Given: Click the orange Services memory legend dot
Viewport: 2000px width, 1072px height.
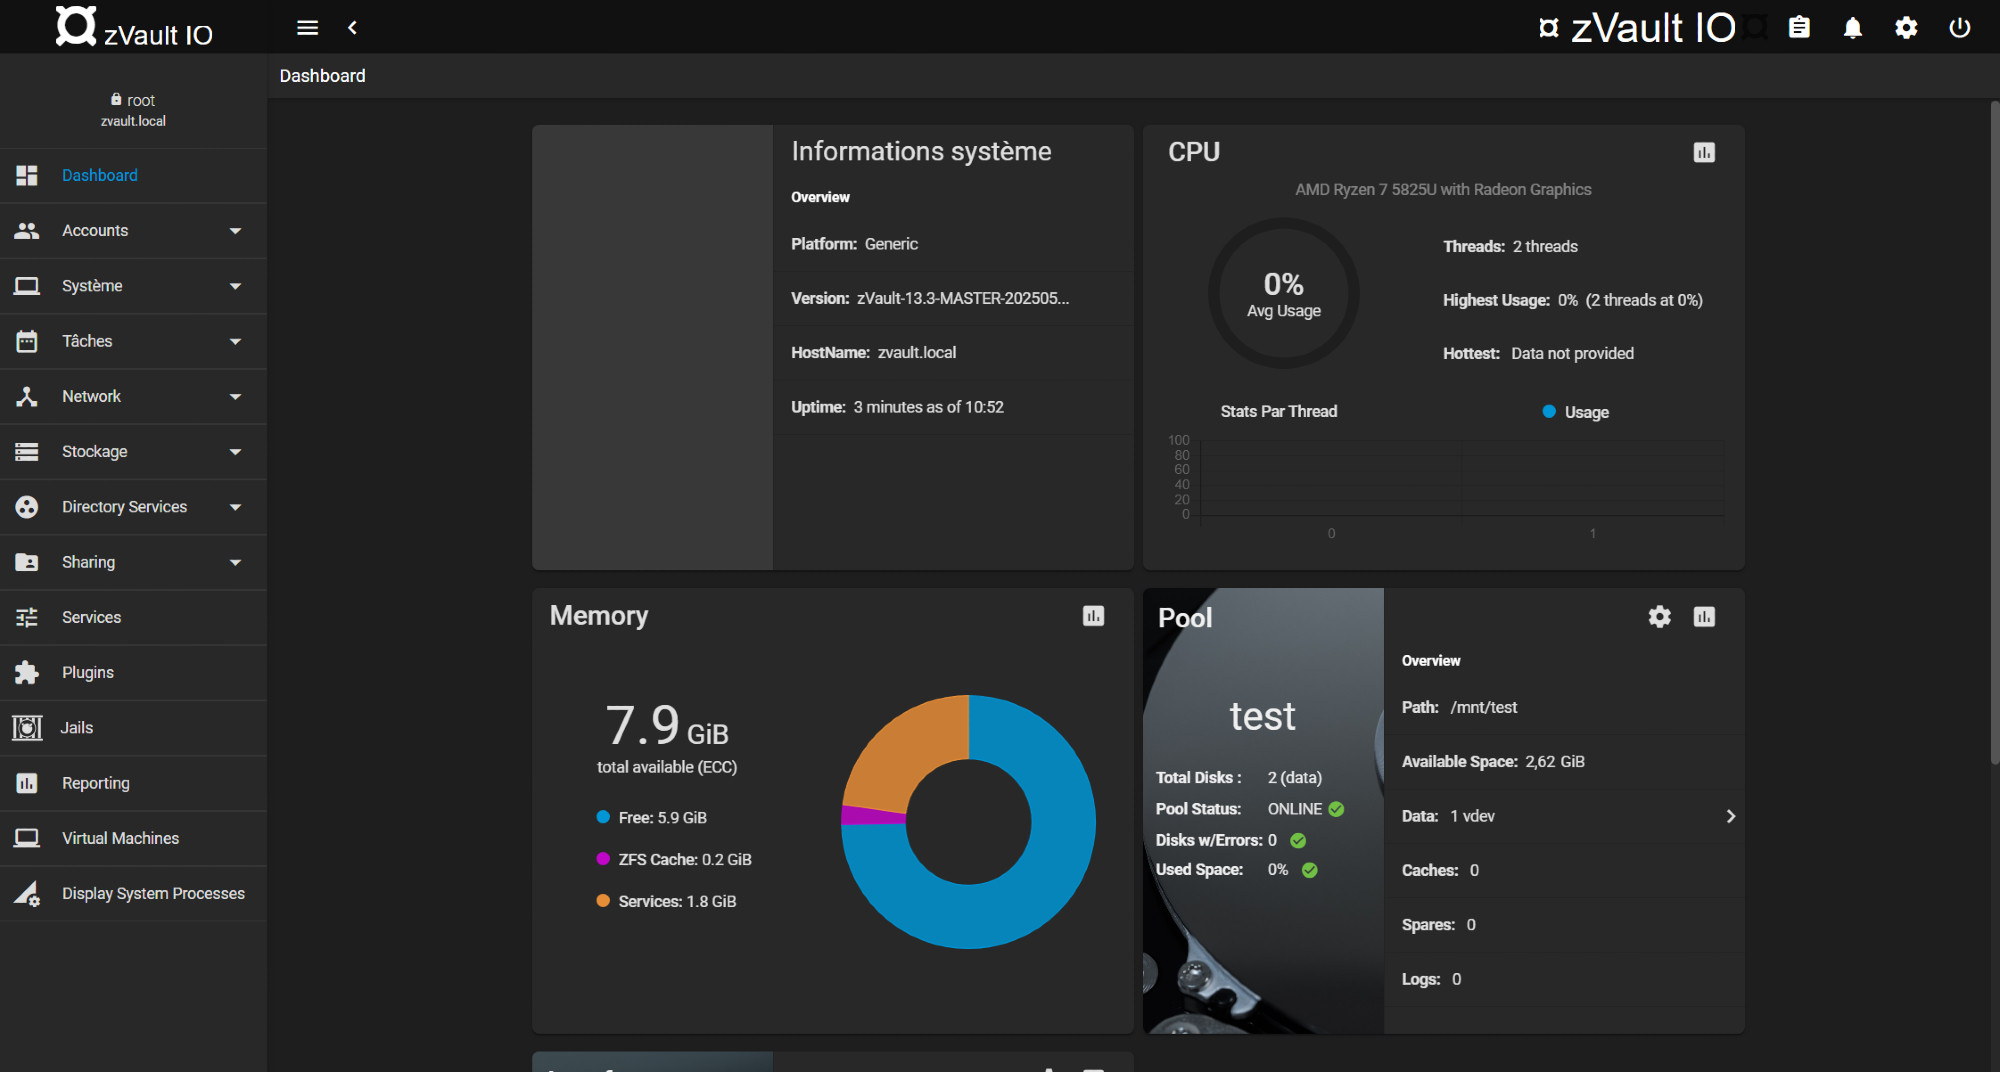Looking at the screenshot, I should [x=603, y=901].
